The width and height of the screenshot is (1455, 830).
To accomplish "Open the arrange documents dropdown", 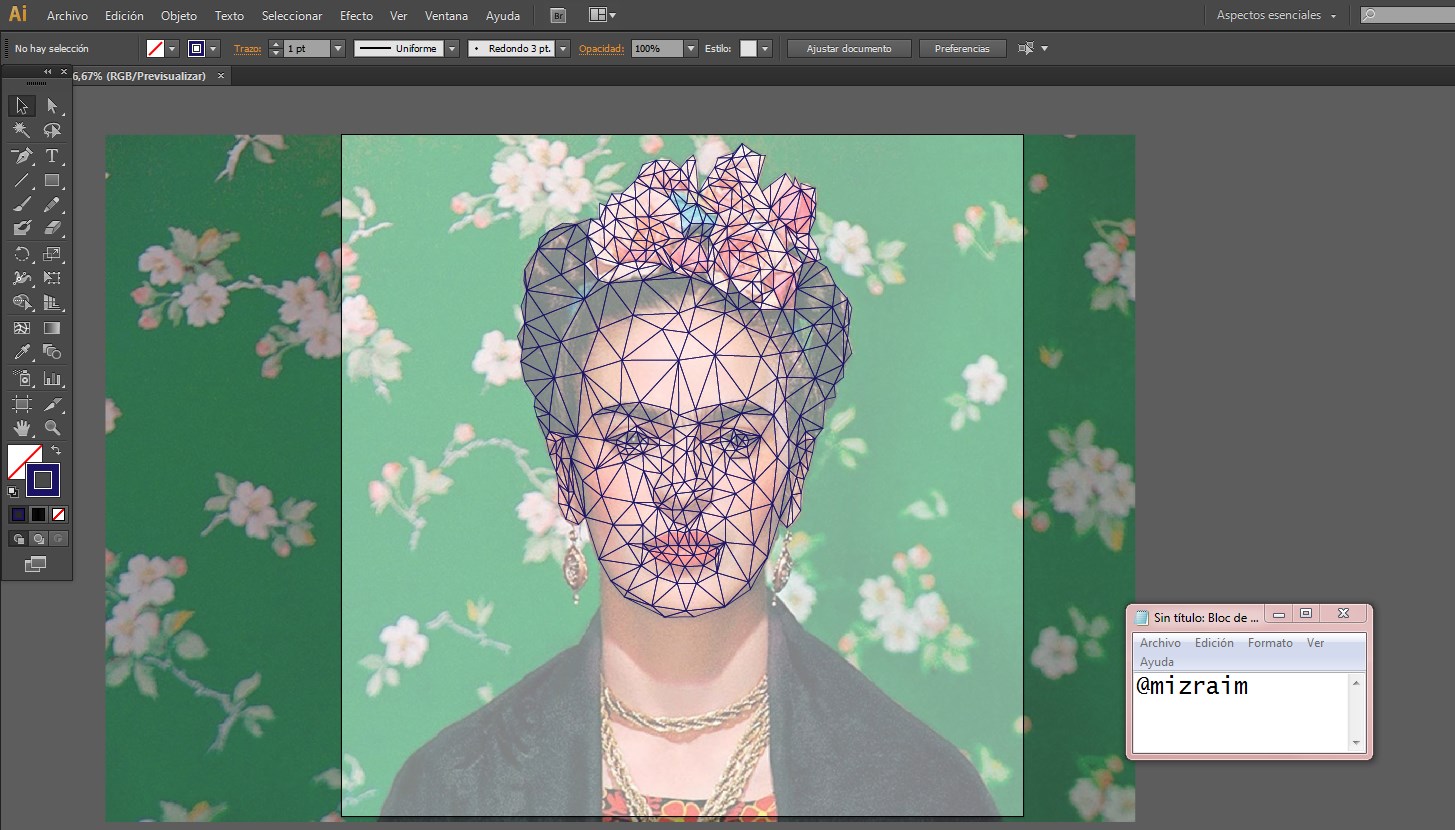I will pos(602,15).
